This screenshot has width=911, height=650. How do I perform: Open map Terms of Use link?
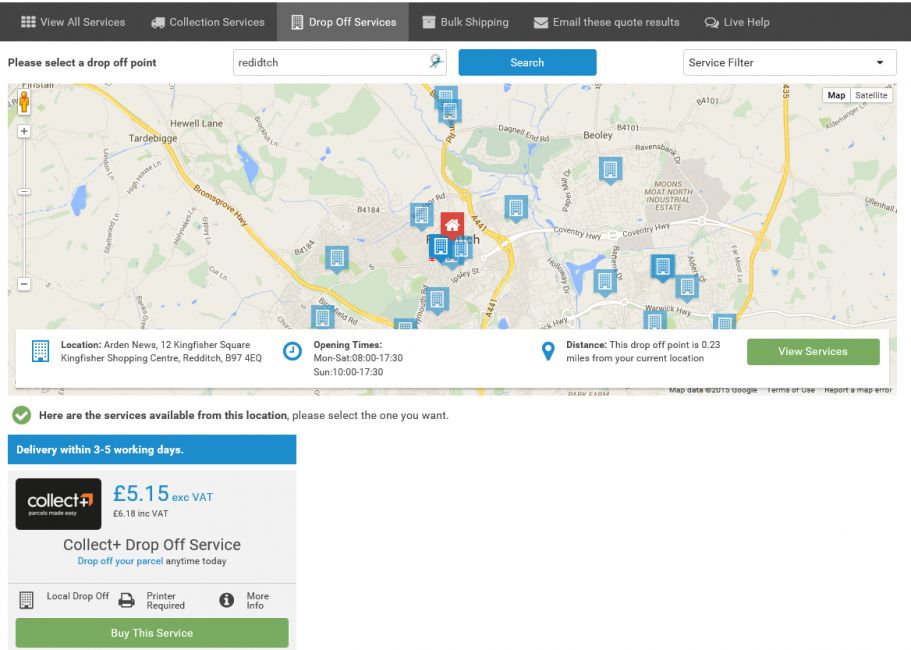[790, 390]
